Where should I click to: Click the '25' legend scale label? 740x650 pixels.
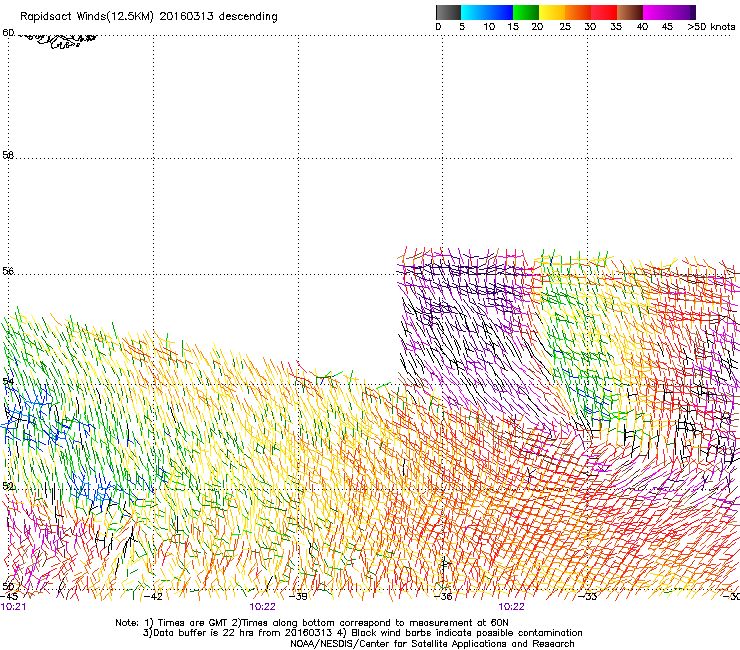(565, 27)
